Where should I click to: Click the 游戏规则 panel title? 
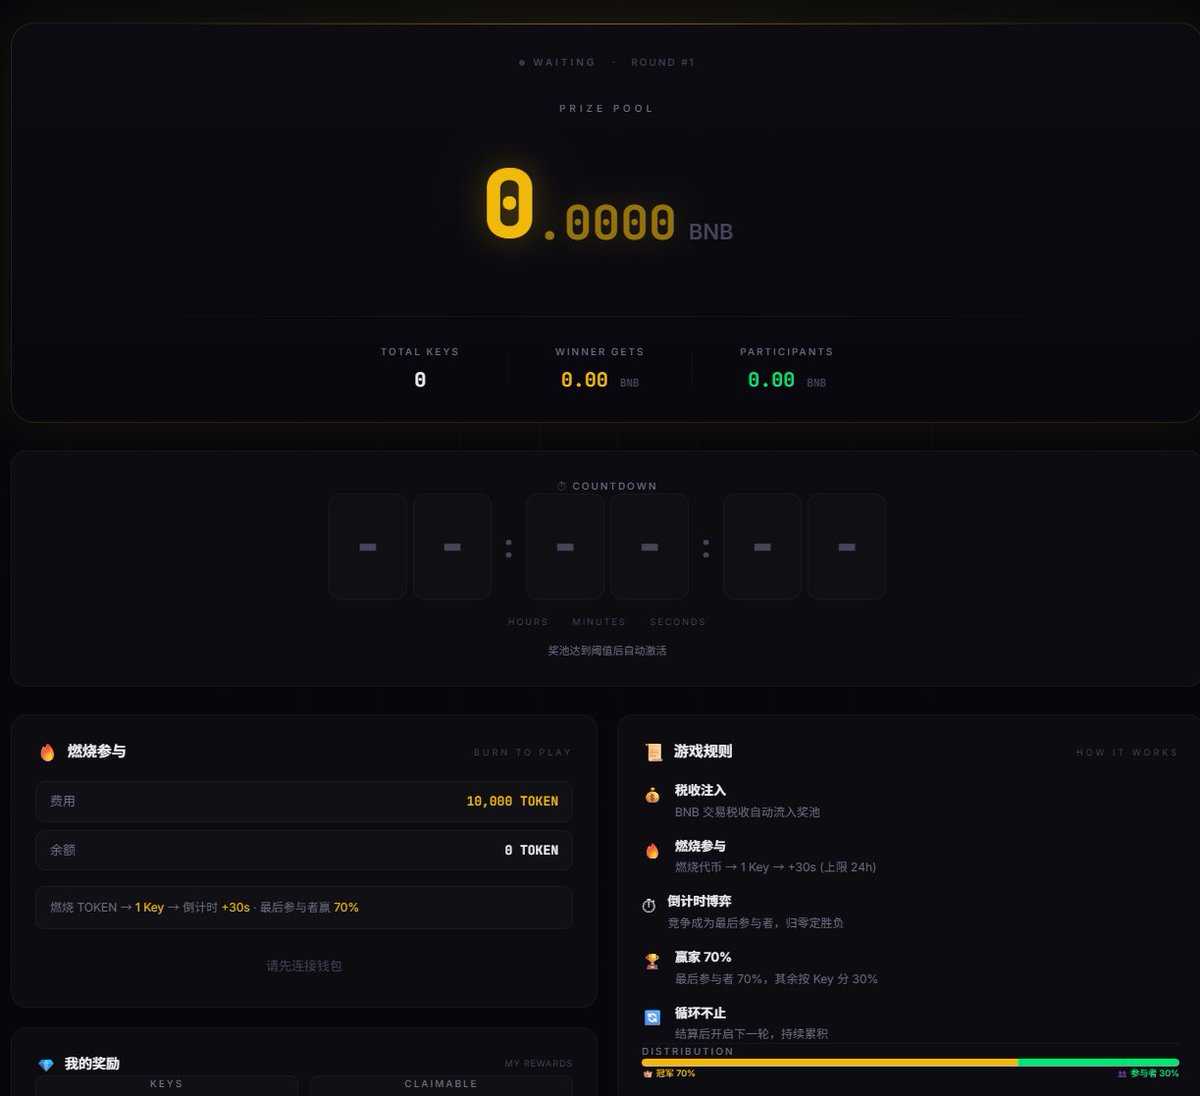point(703,752)
